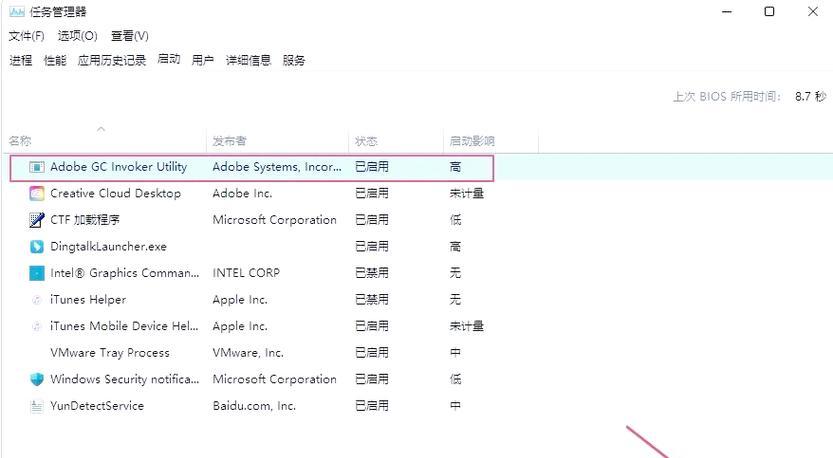Switch to the 服务 tab
Screen dimensions: 833x458
click(x=294, y=61)
